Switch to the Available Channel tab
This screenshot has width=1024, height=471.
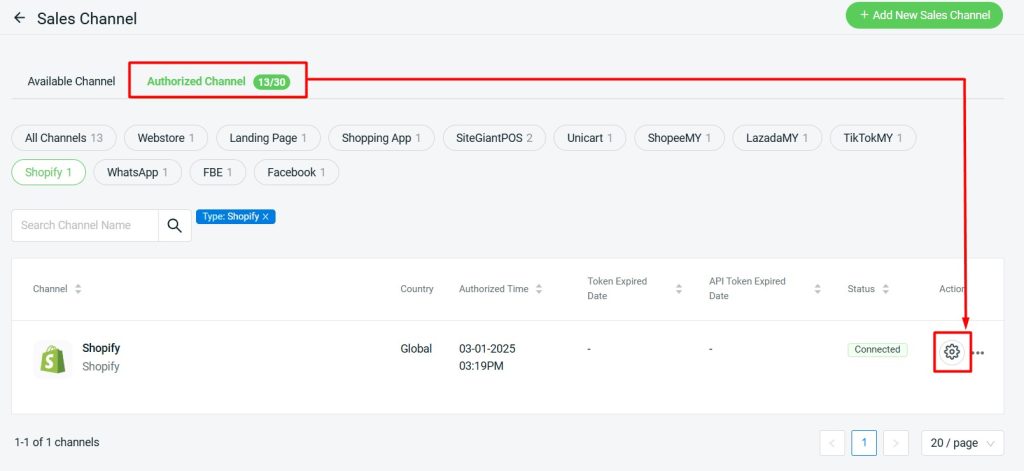(x=71, y=81)
